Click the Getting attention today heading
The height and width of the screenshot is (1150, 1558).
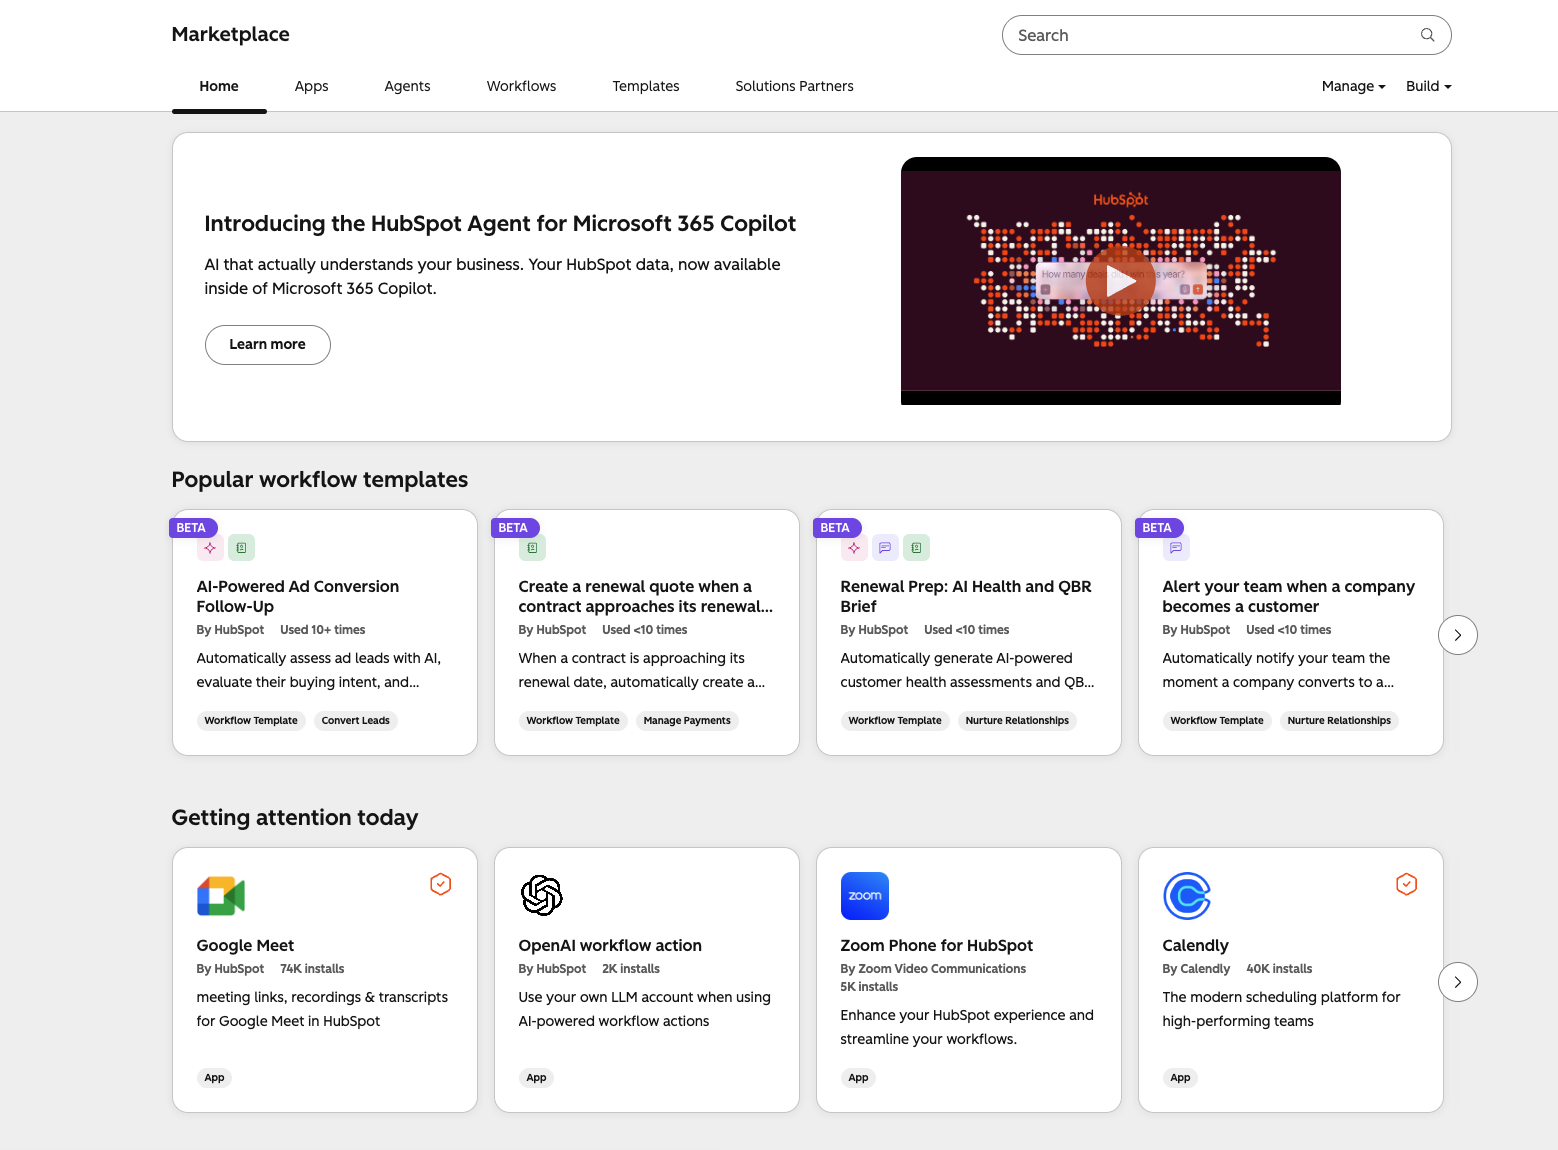tap(295, 817)
